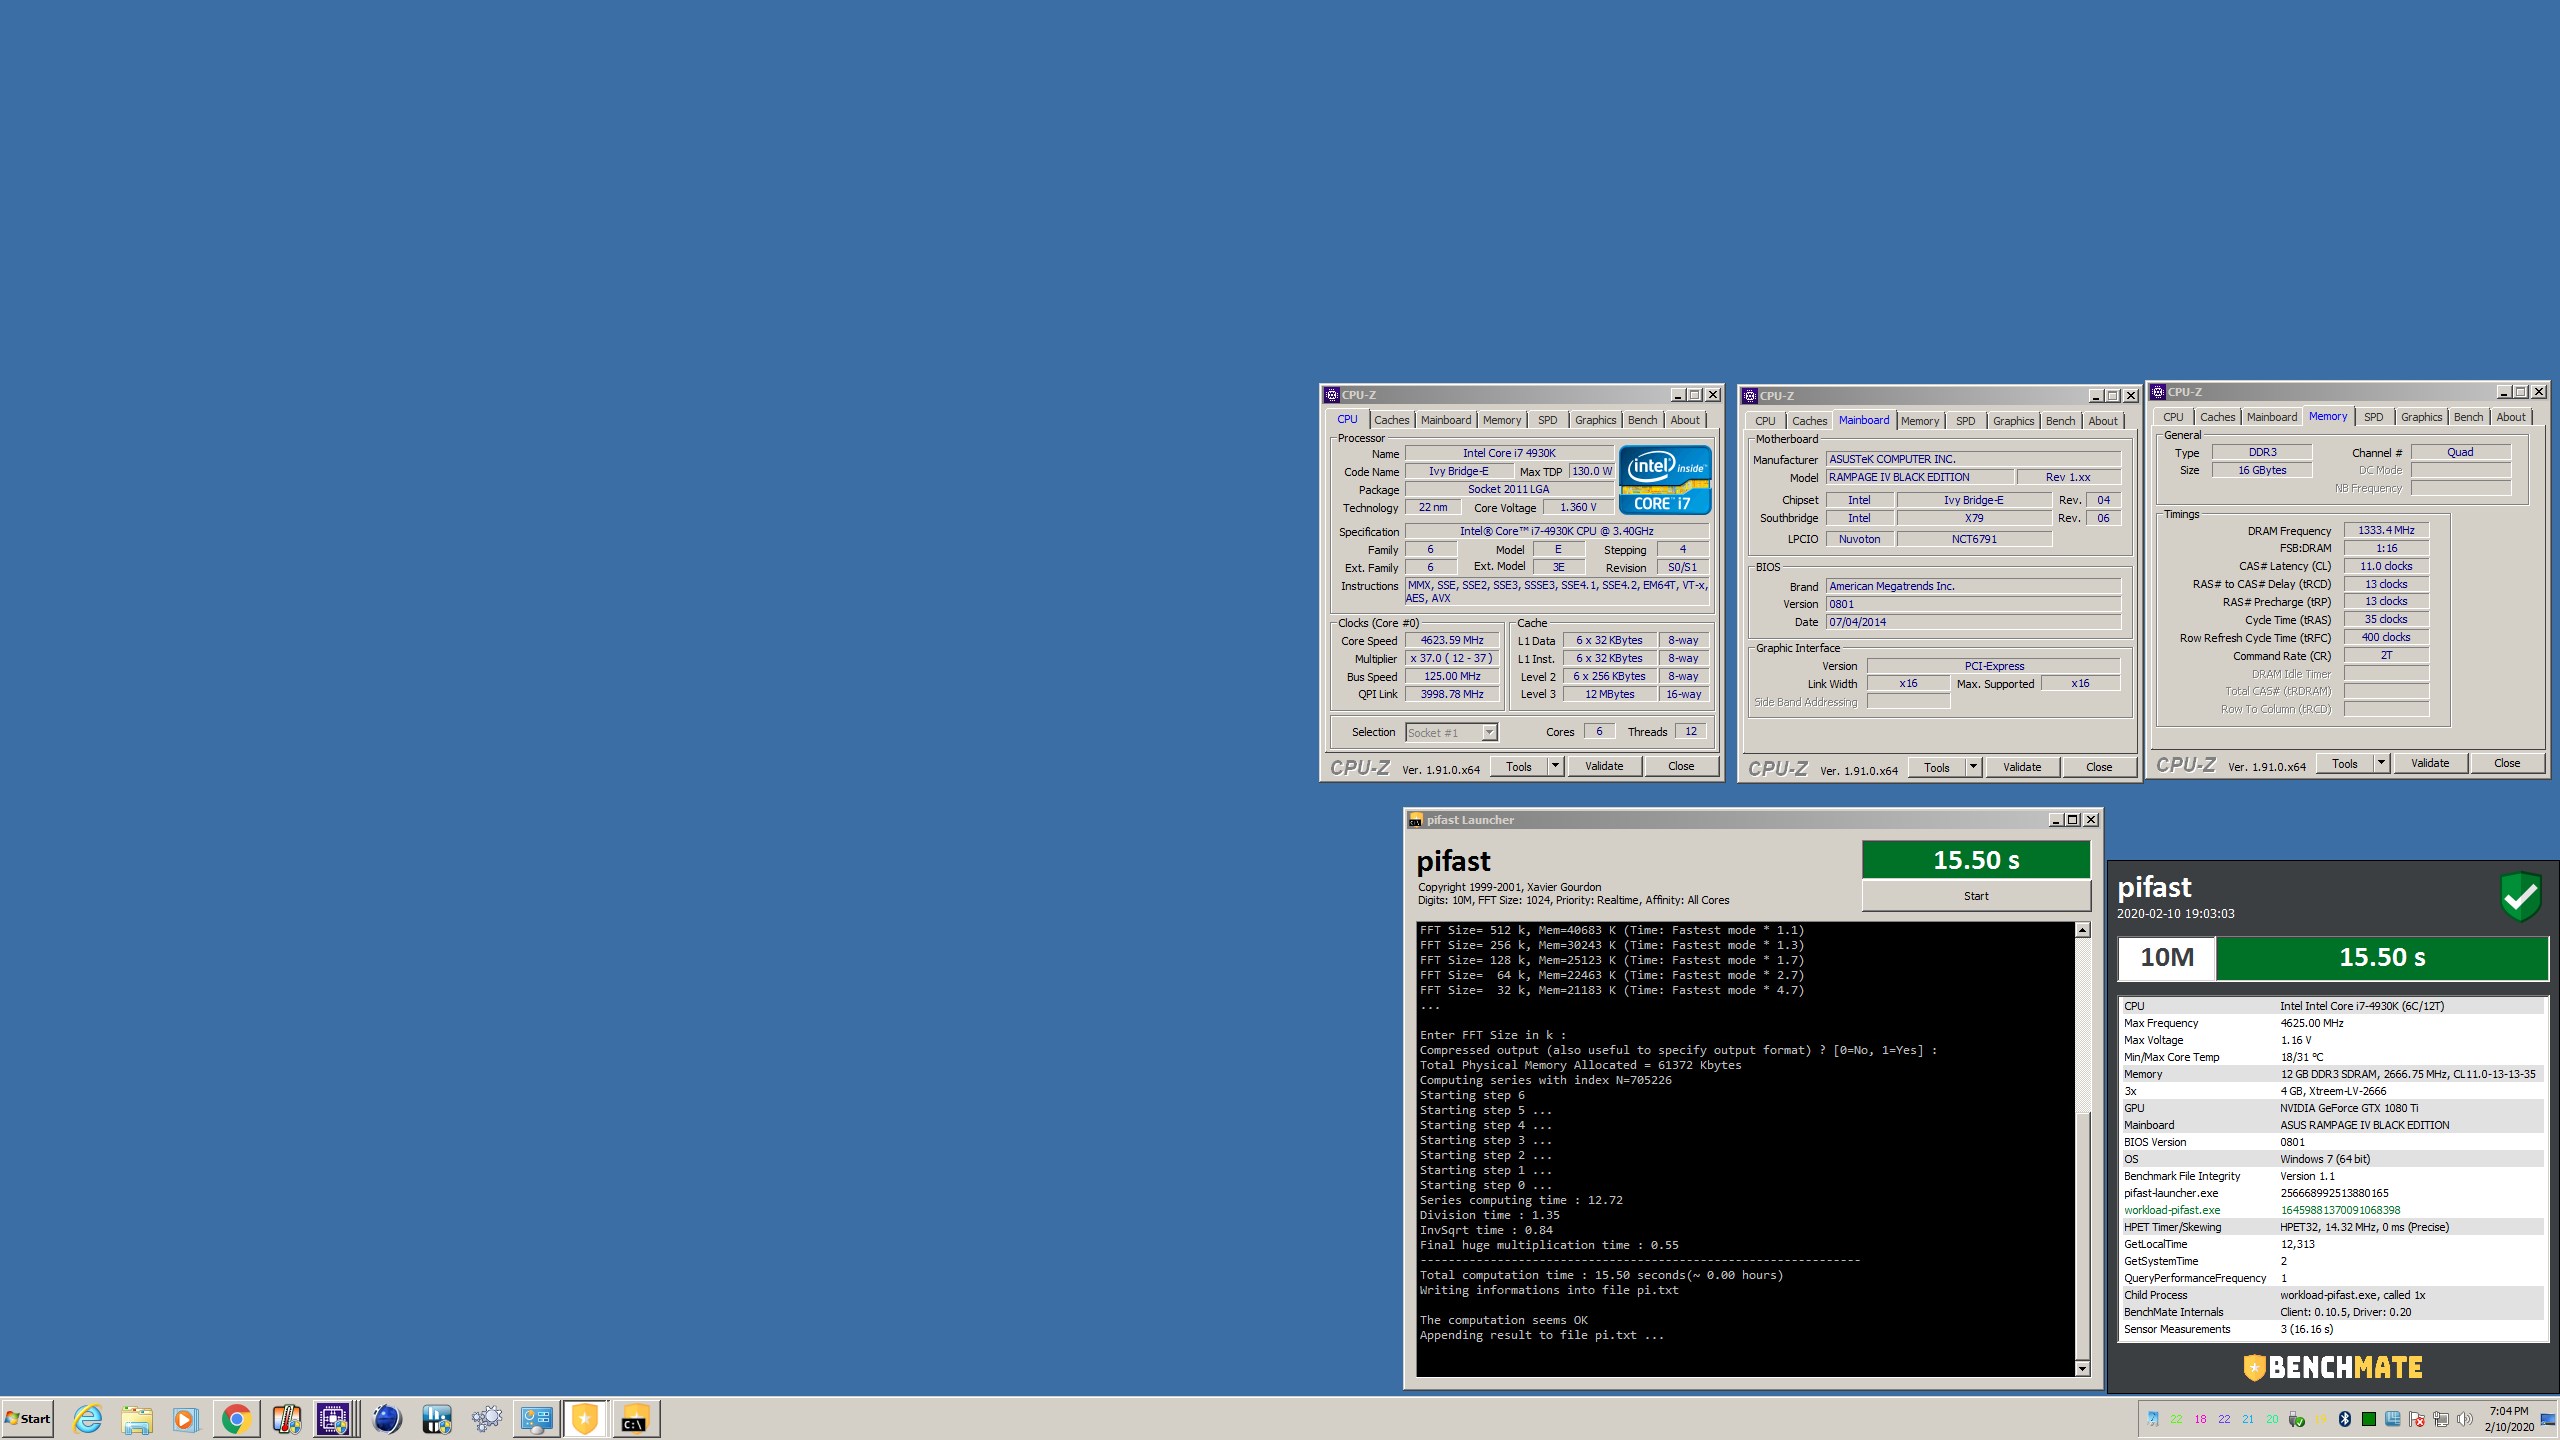
Task: Click the Intel Core i7 logo in CPU-Z
Action: tap(1664, 480)
